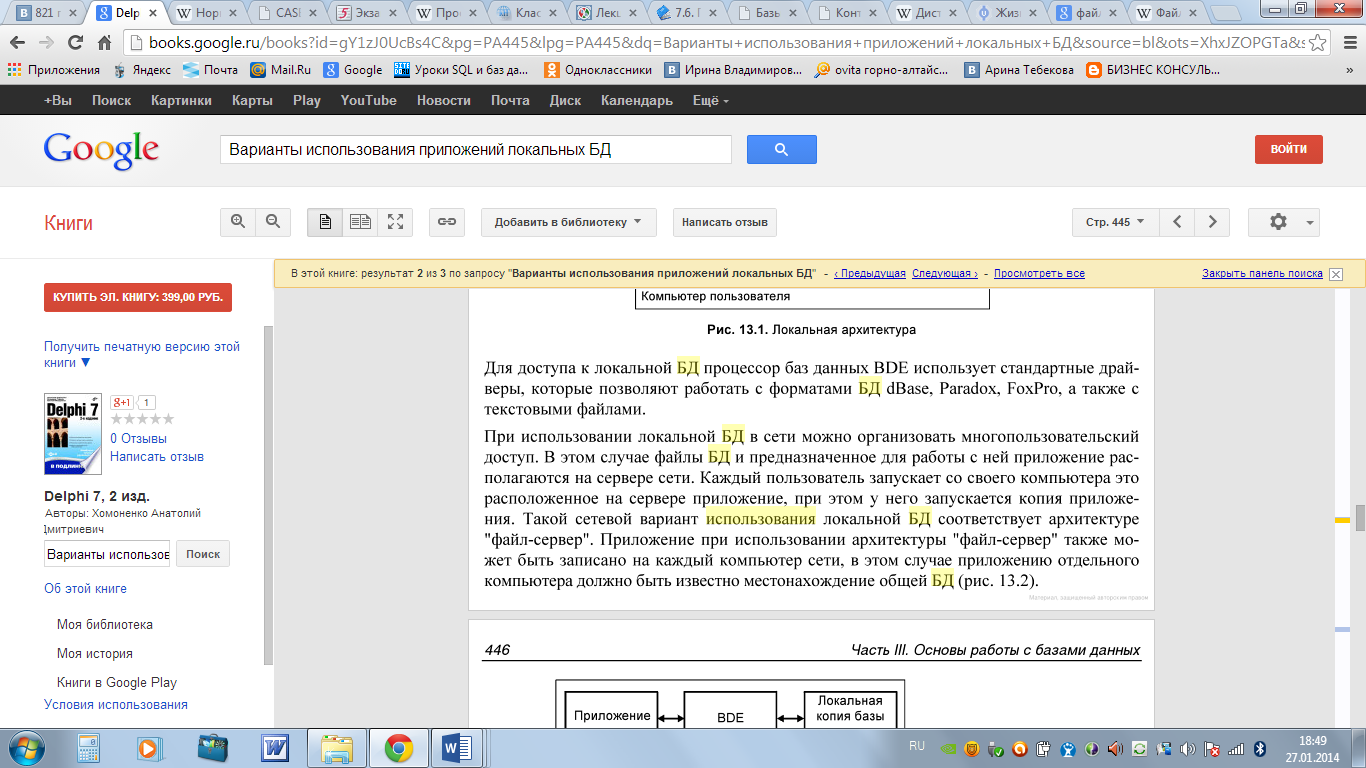Open the Яндекс bookmark
Viewport: 1366px width, 768px height.
click(x=142, y=70)
